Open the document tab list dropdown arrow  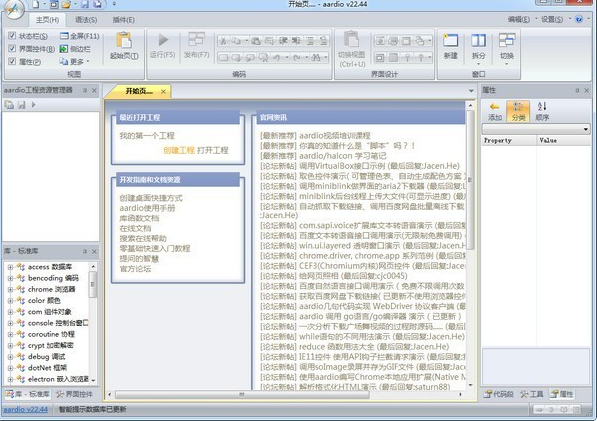click(471, 91)
